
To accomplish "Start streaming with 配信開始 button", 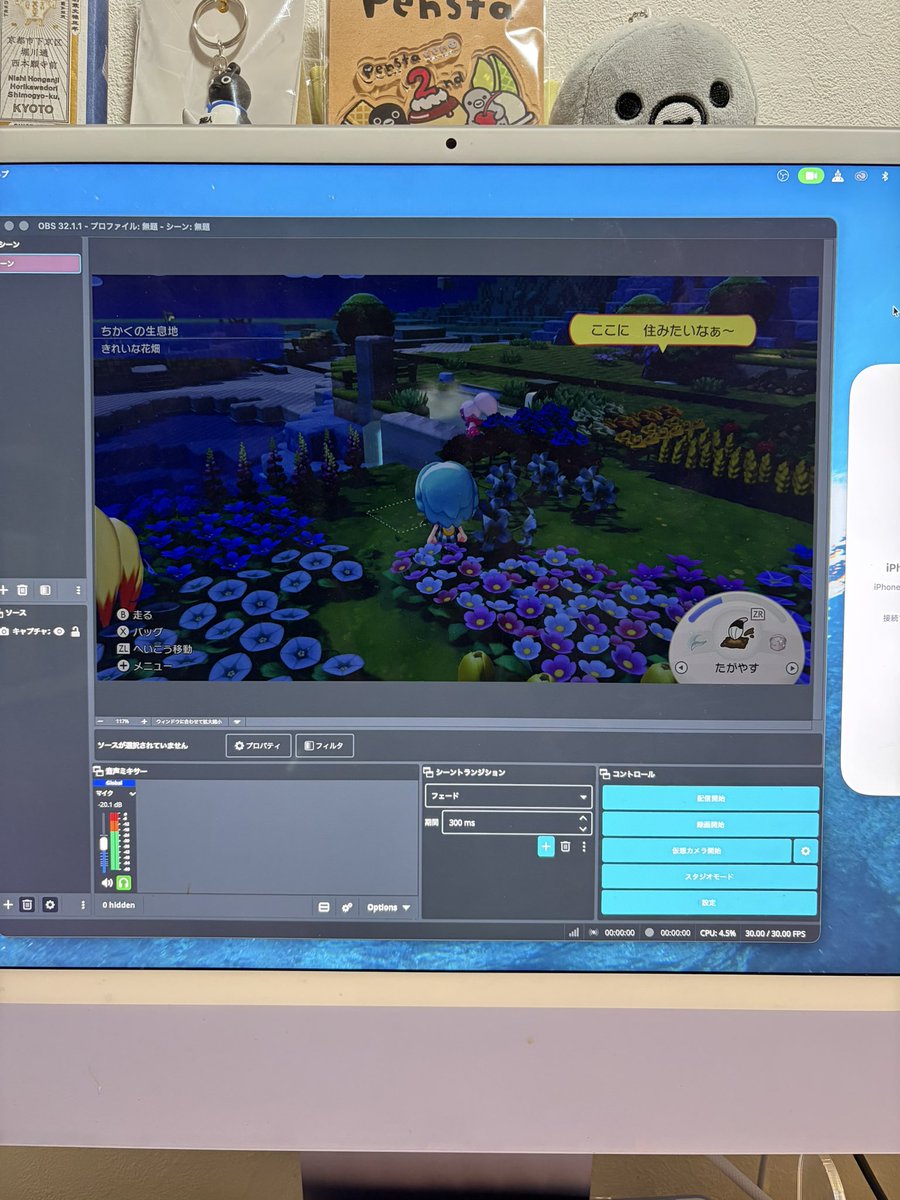I will tap(710, 798).
